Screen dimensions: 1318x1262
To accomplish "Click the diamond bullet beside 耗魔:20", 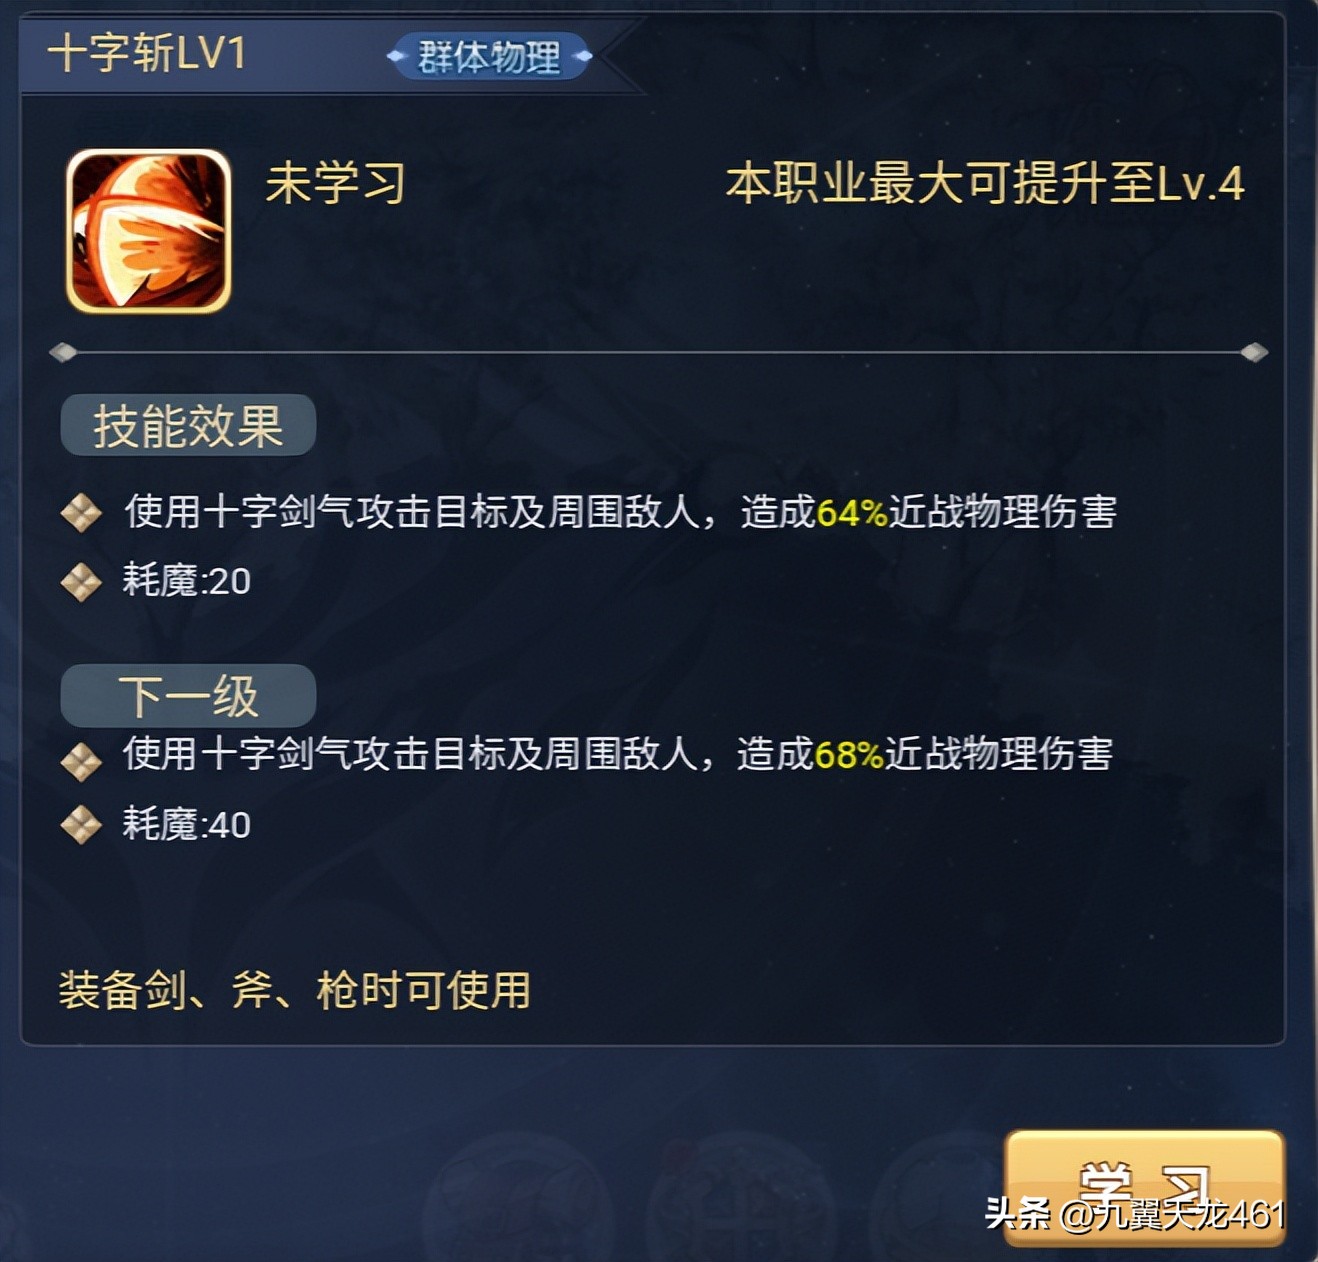I will pyautogui.click(x=81, y=582).
